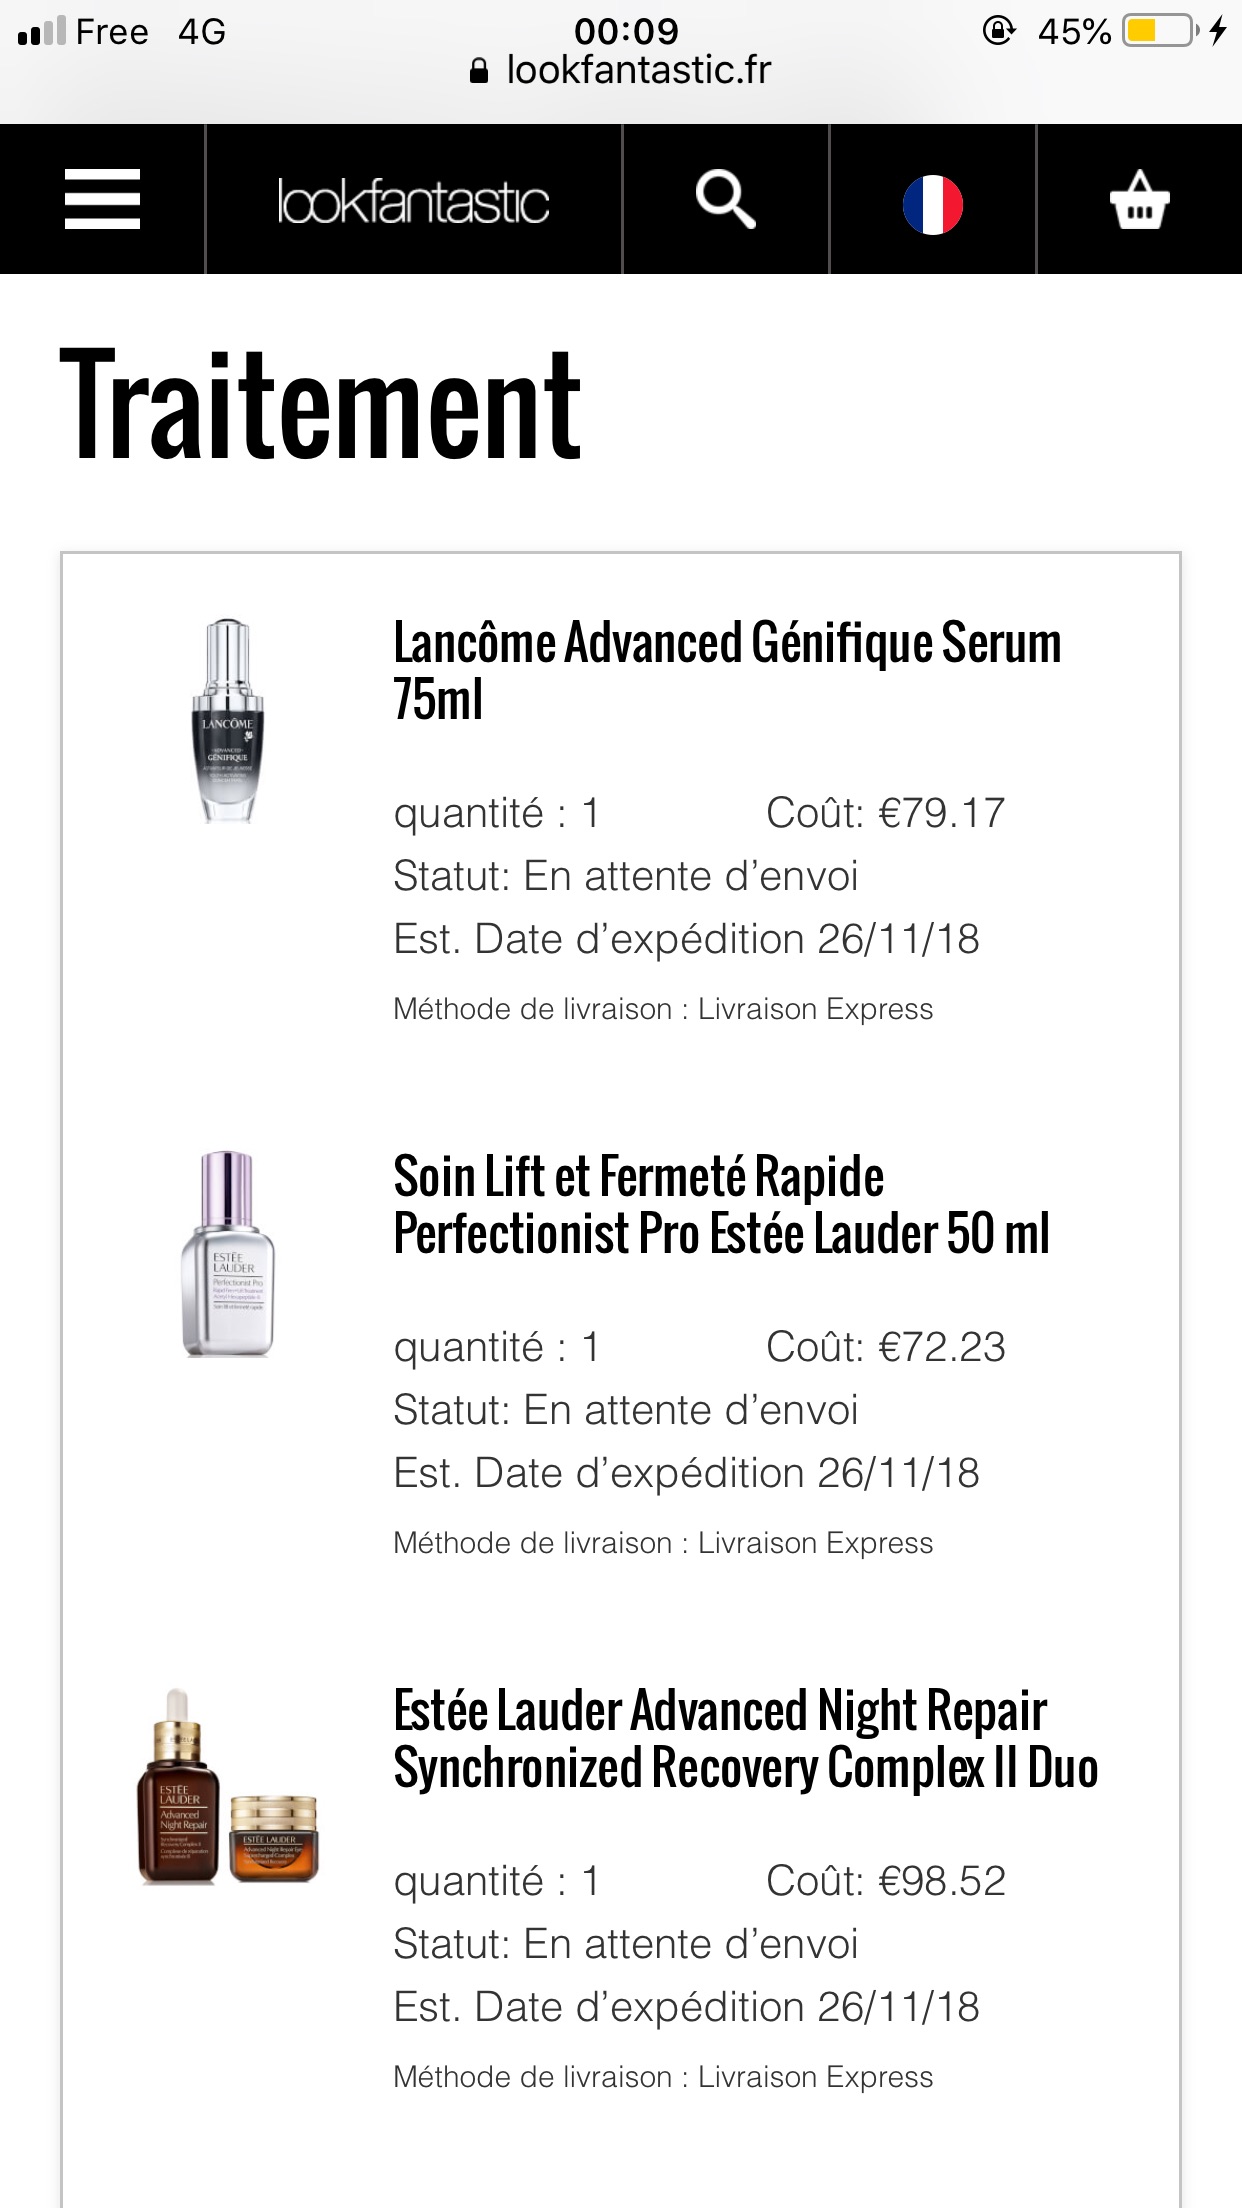Screen dimensions: 1242x2208
Task: Tap the cellular signal strength icon
Action: pyautogui.click(x=41, y=31)
